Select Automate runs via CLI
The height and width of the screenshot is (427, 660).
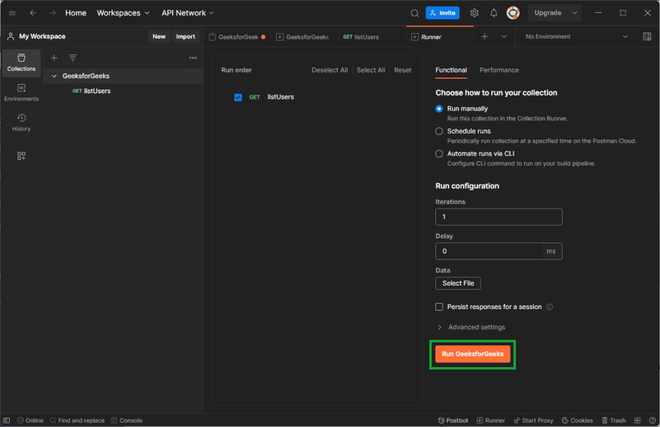(439, 154)
